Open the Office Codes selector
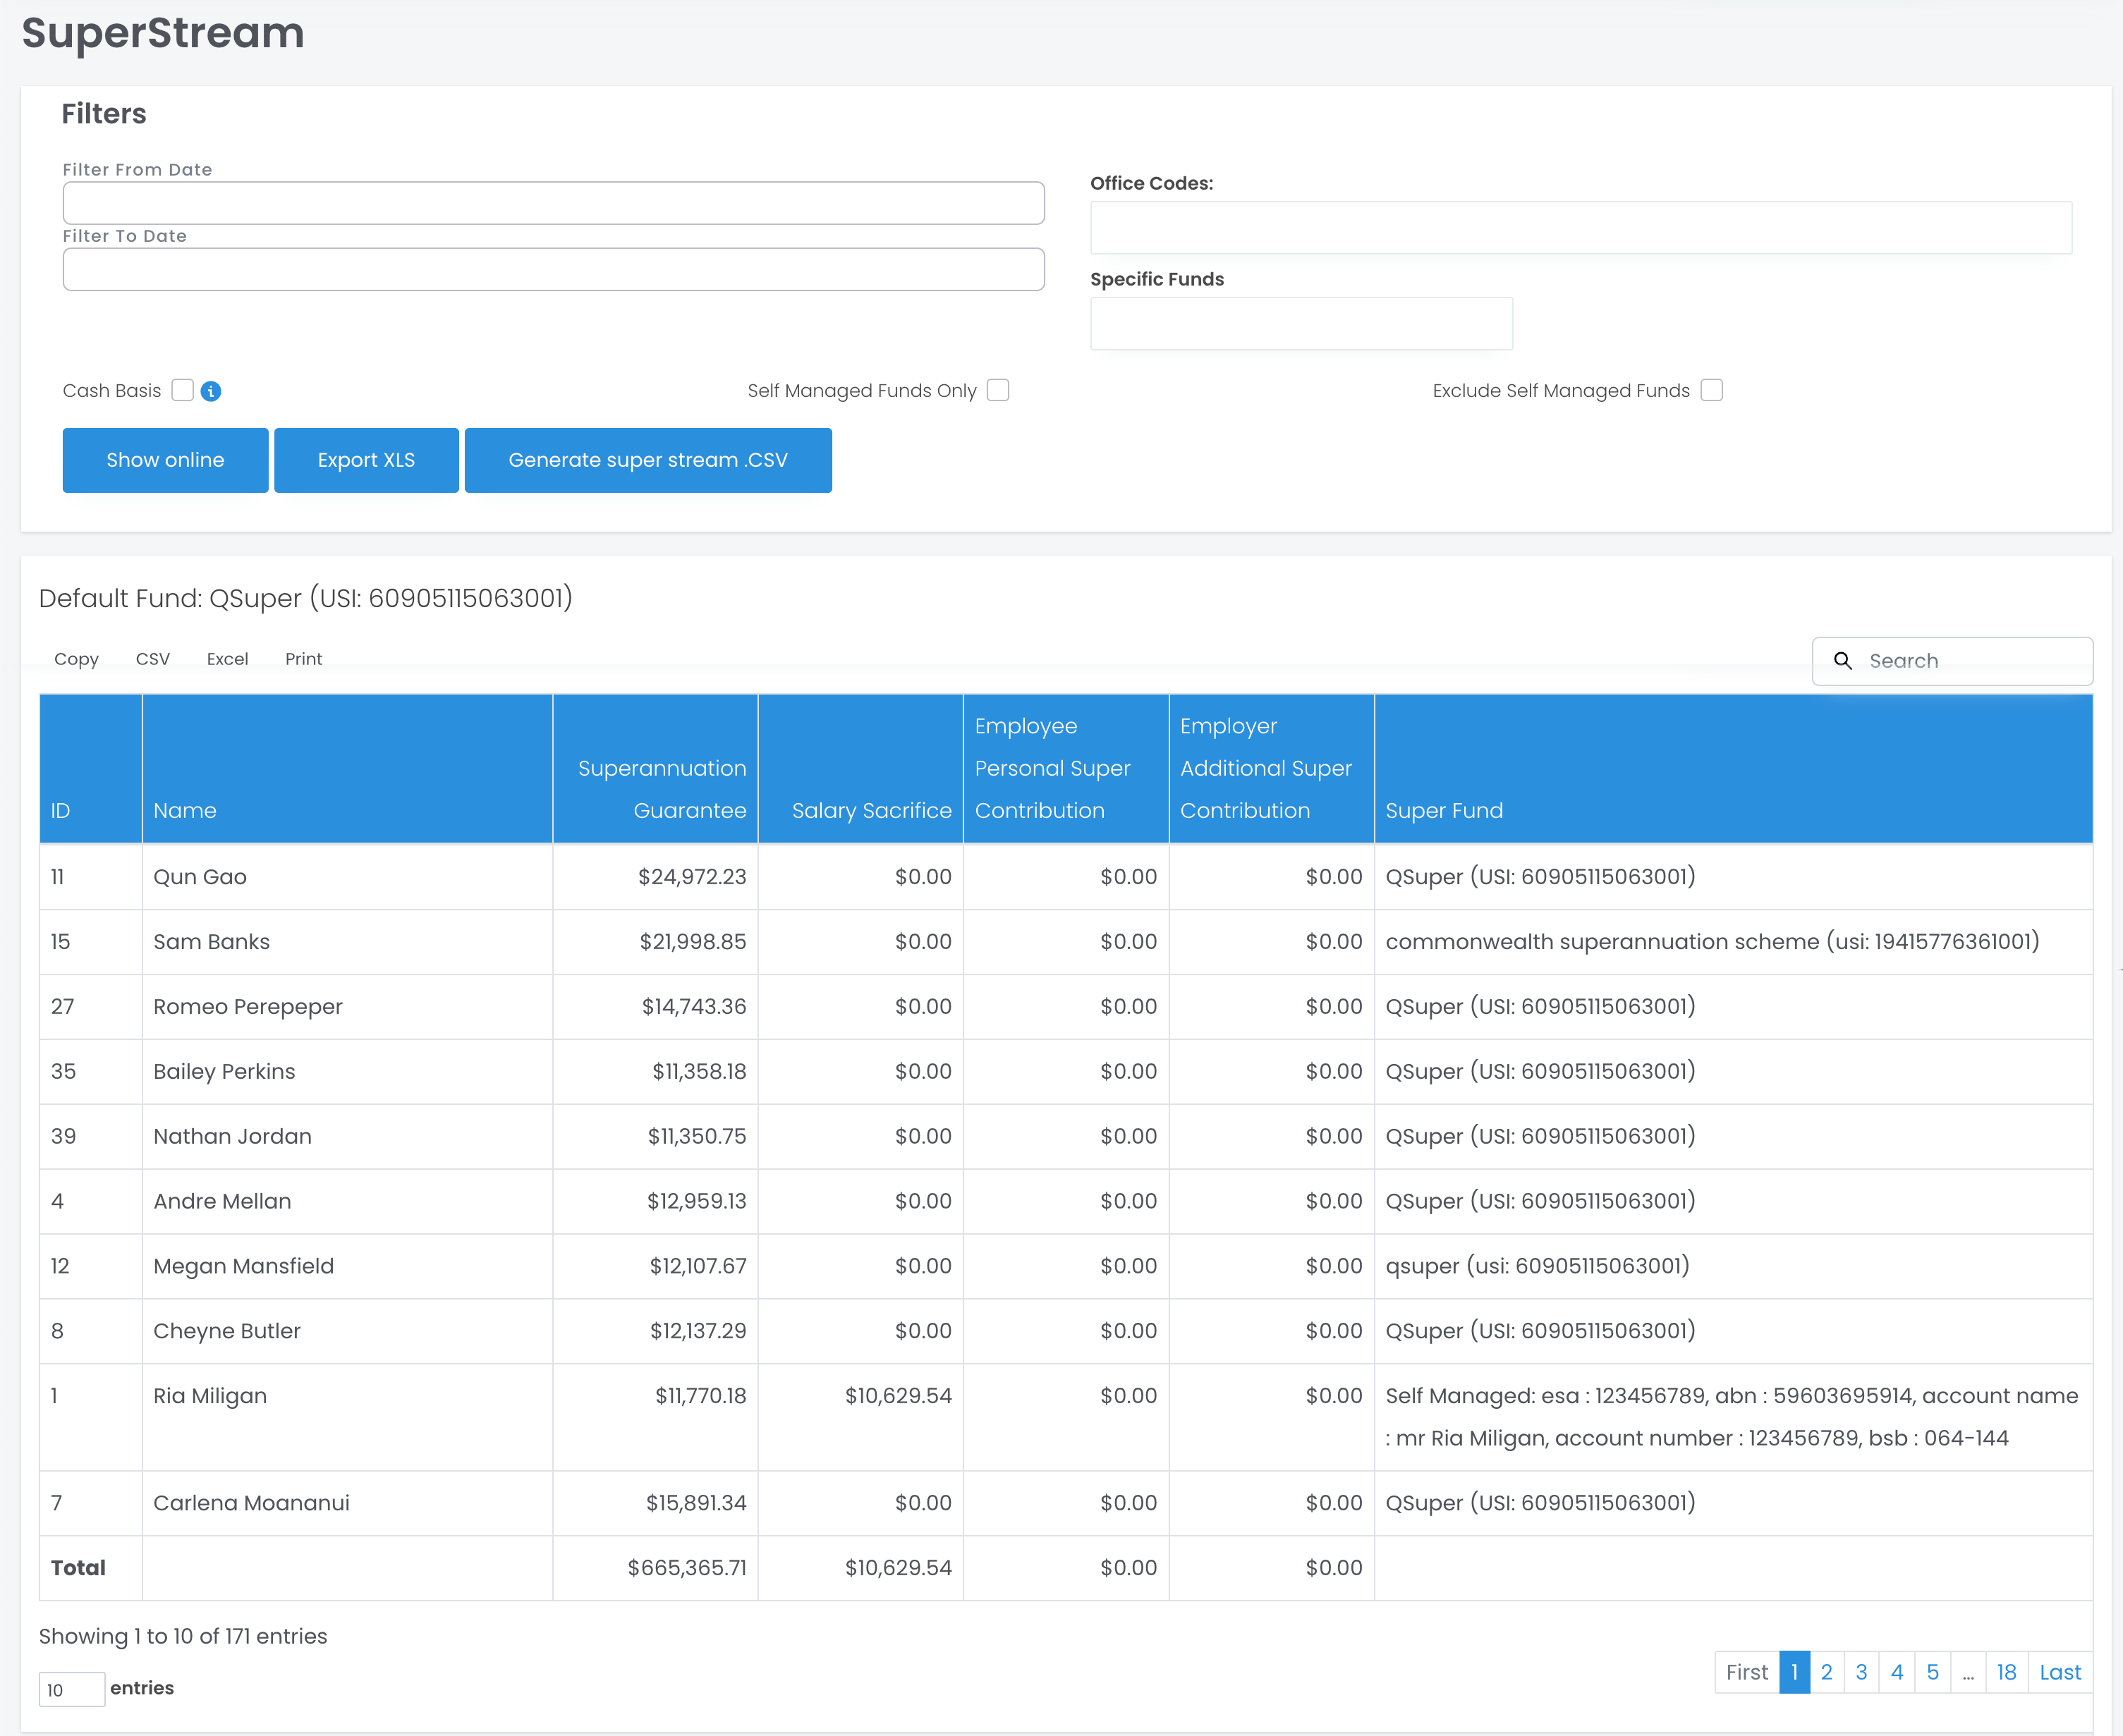 1580,228
